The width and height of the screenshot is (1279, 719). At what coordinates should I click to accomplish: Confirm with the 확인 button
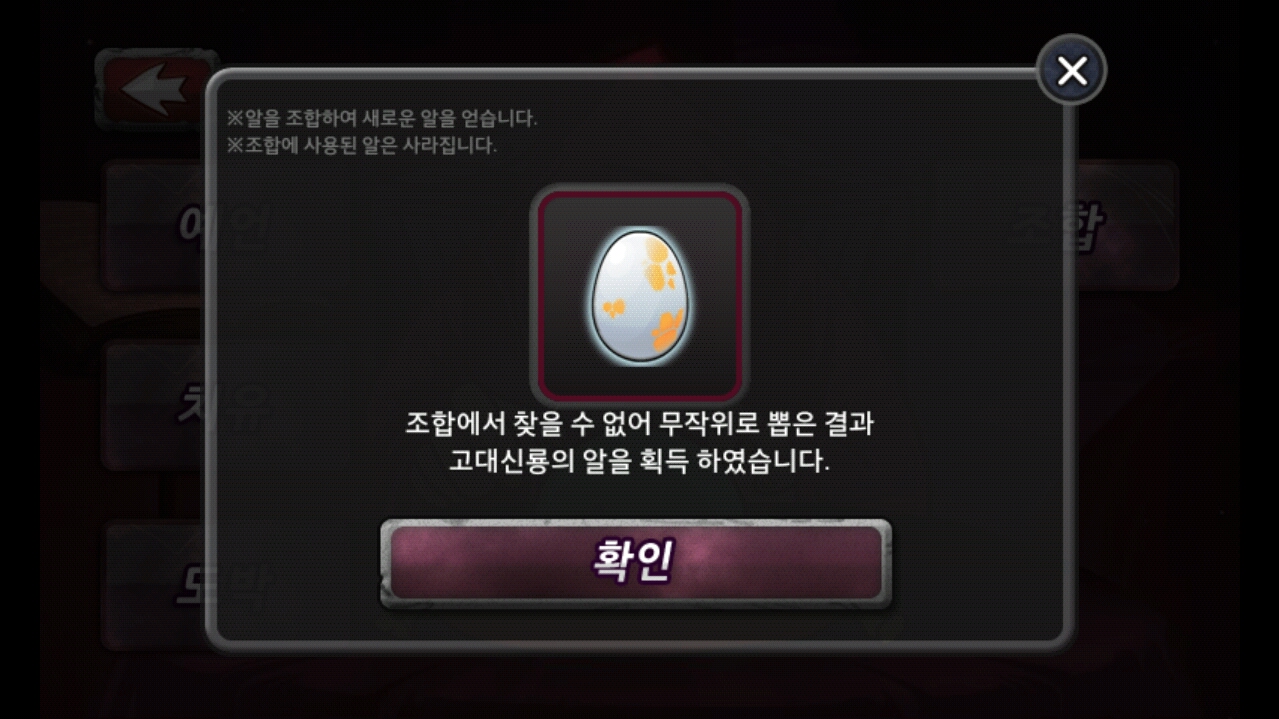(x=635, y=563)
